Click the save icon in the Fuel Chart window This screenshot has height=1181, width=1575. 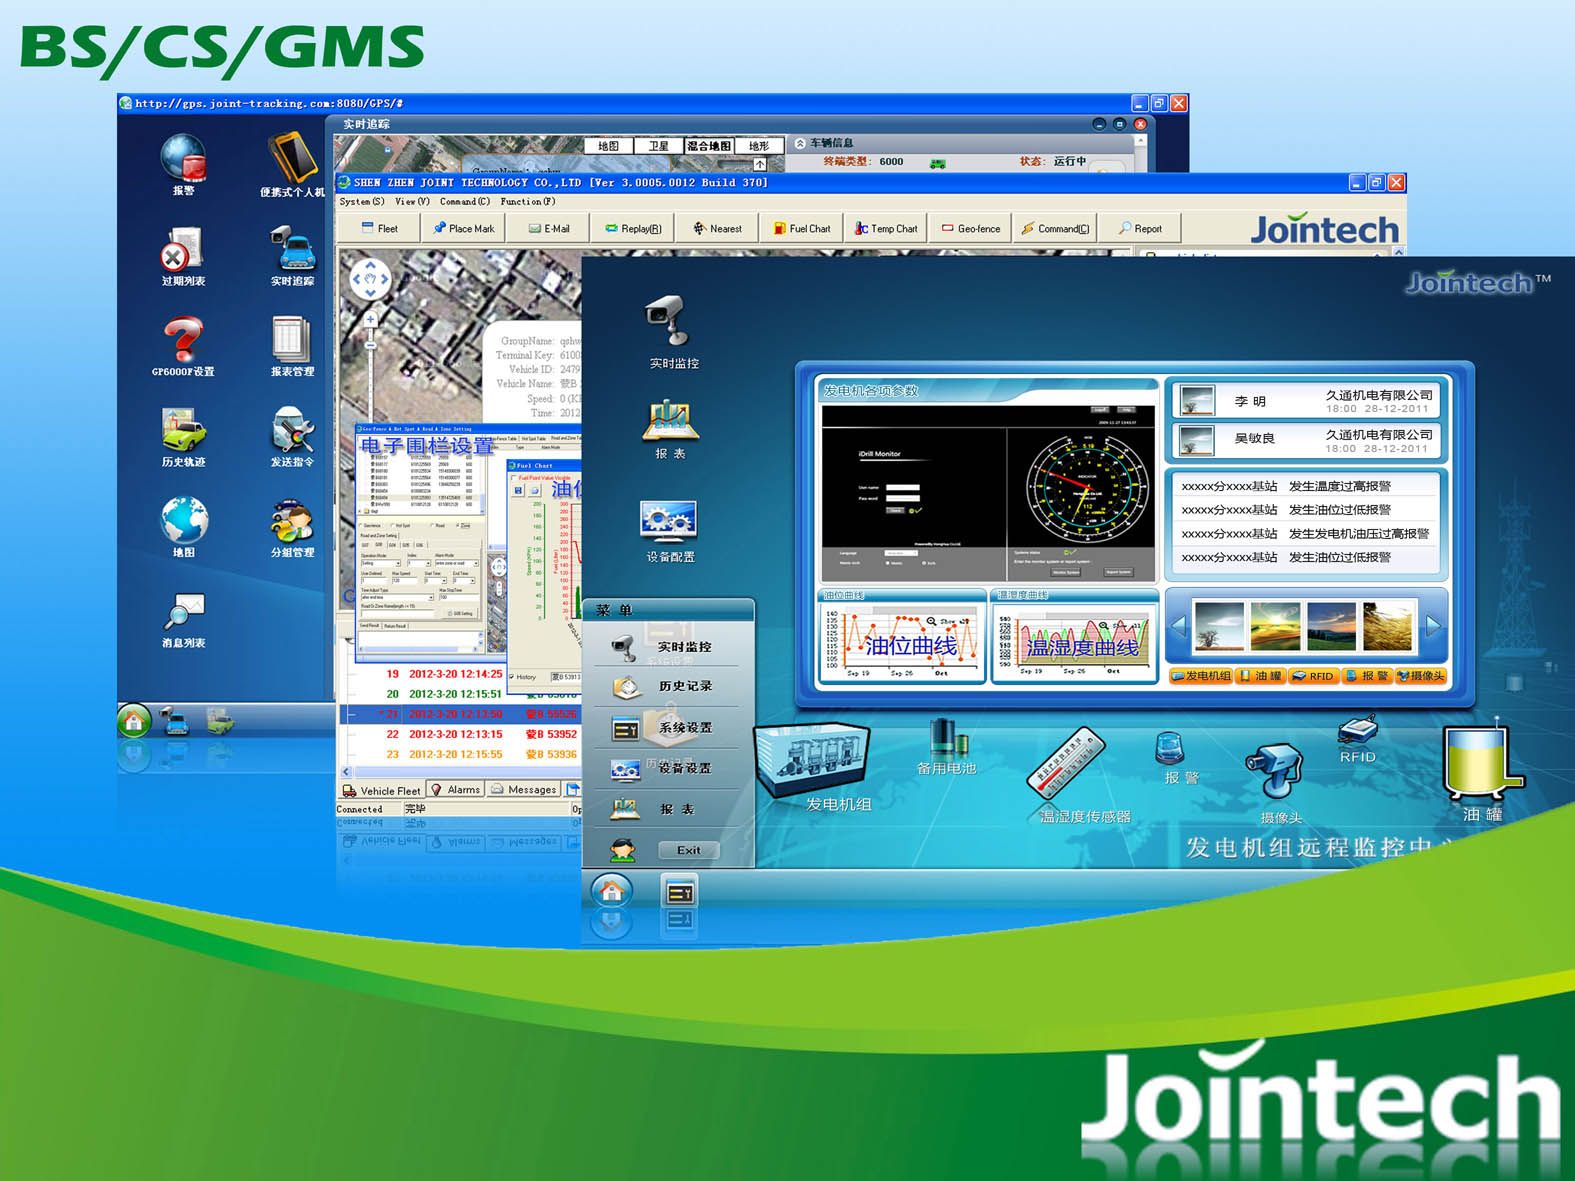click(x=518, y=490)
